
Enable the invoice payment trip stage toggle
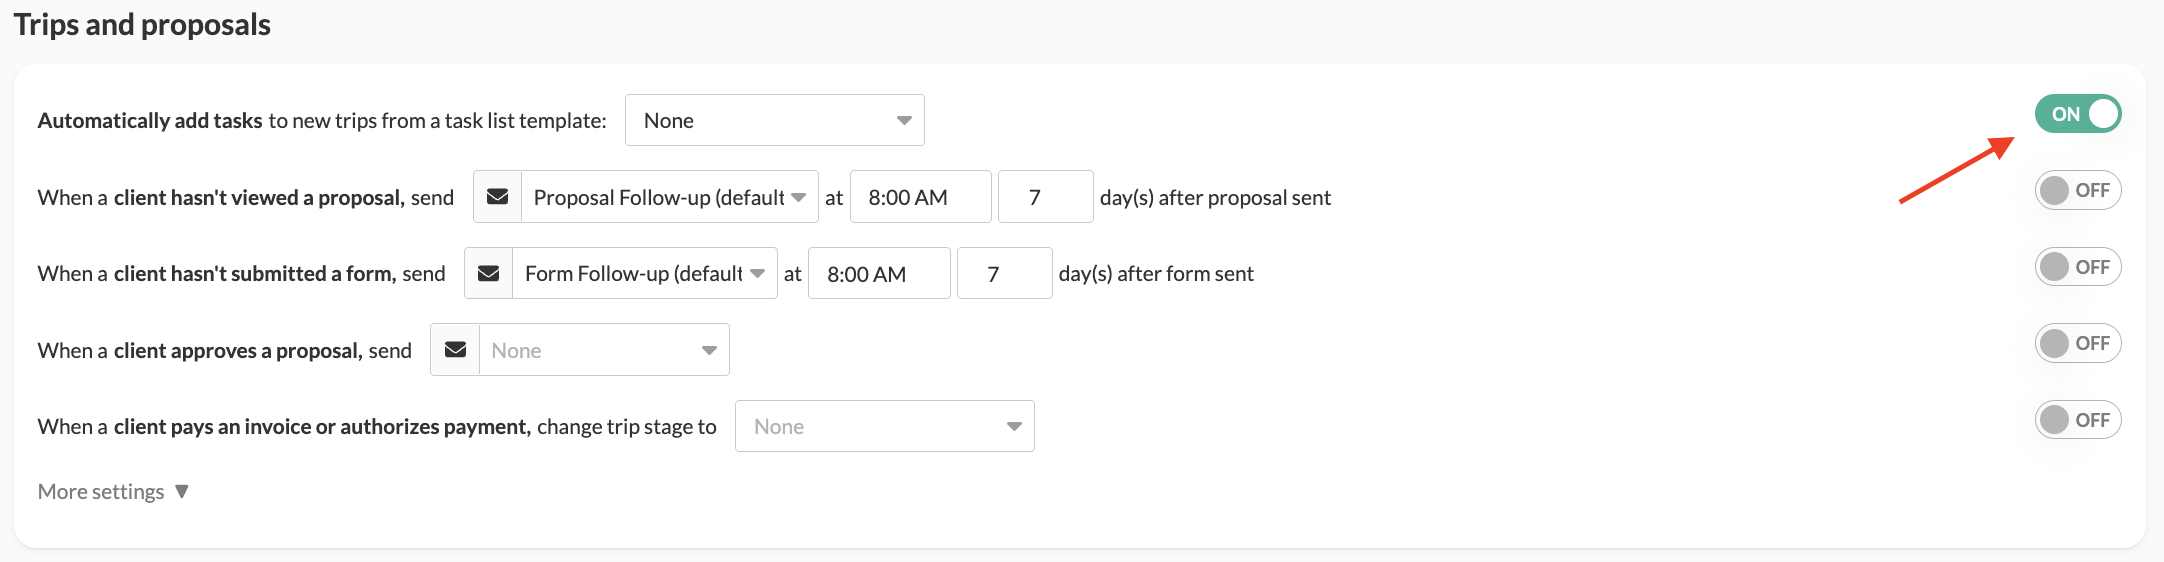pos(2077,420)
